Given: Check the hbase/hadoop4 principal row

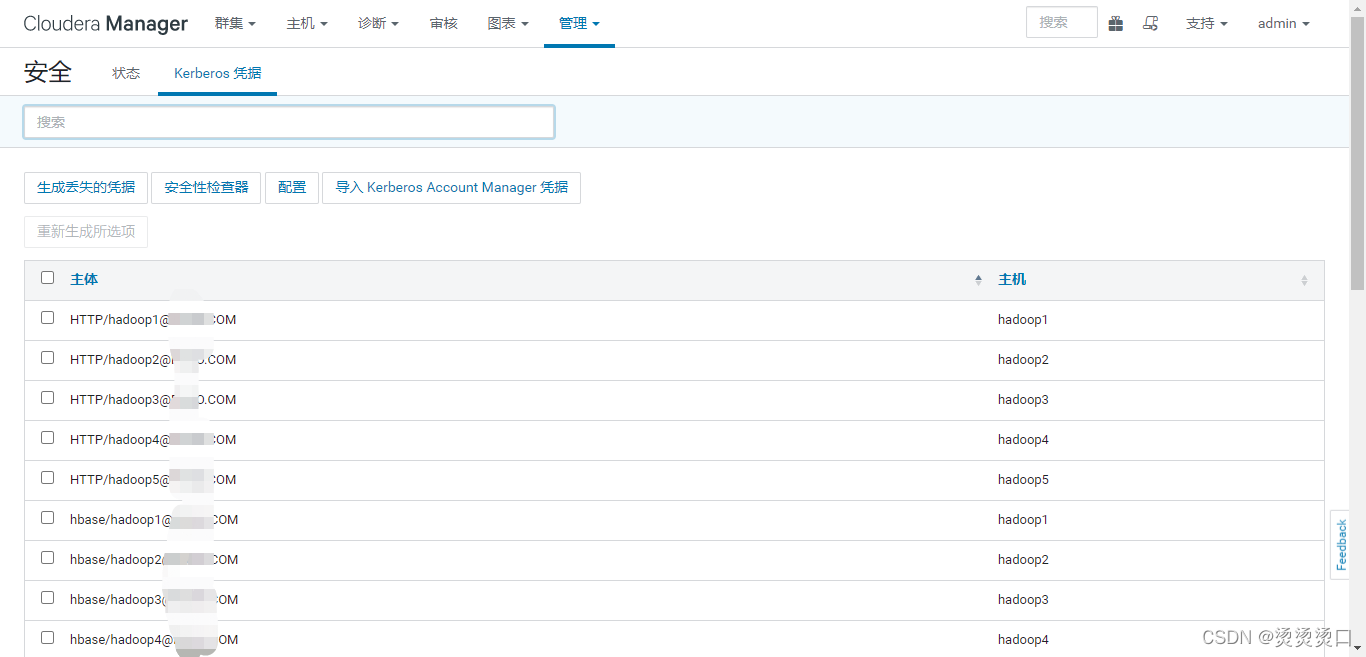Looking at the screenshot, I should coord(48,638).
